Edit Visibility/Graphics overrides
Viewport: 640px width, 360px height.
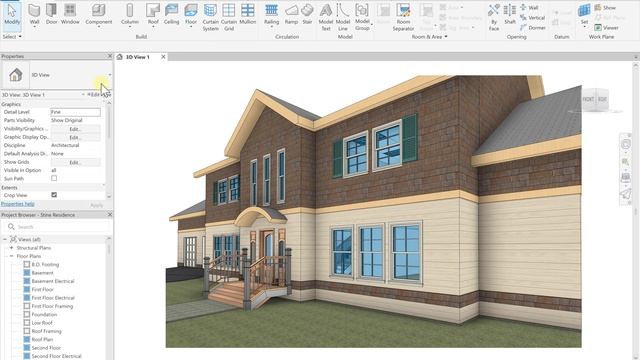click(x=75, y=129)
